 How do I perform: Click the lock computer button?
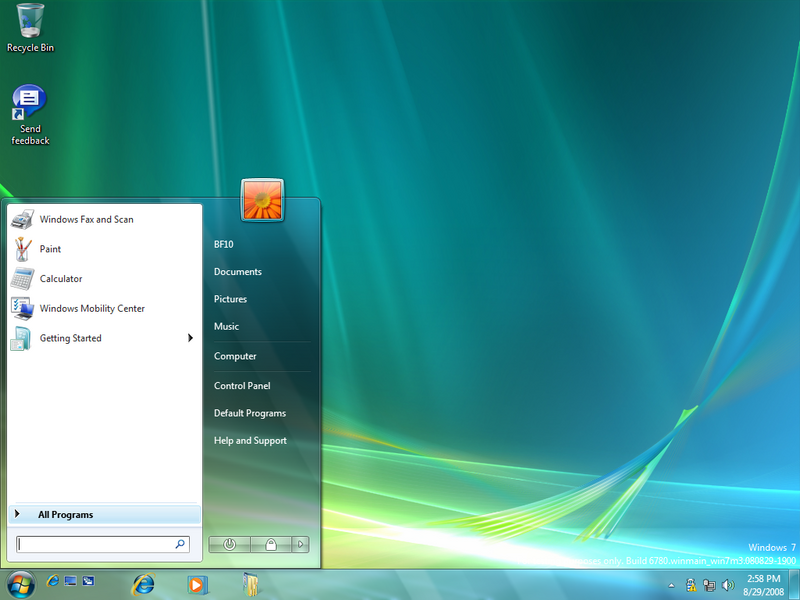pyautogui.click(x=270, y=545)
